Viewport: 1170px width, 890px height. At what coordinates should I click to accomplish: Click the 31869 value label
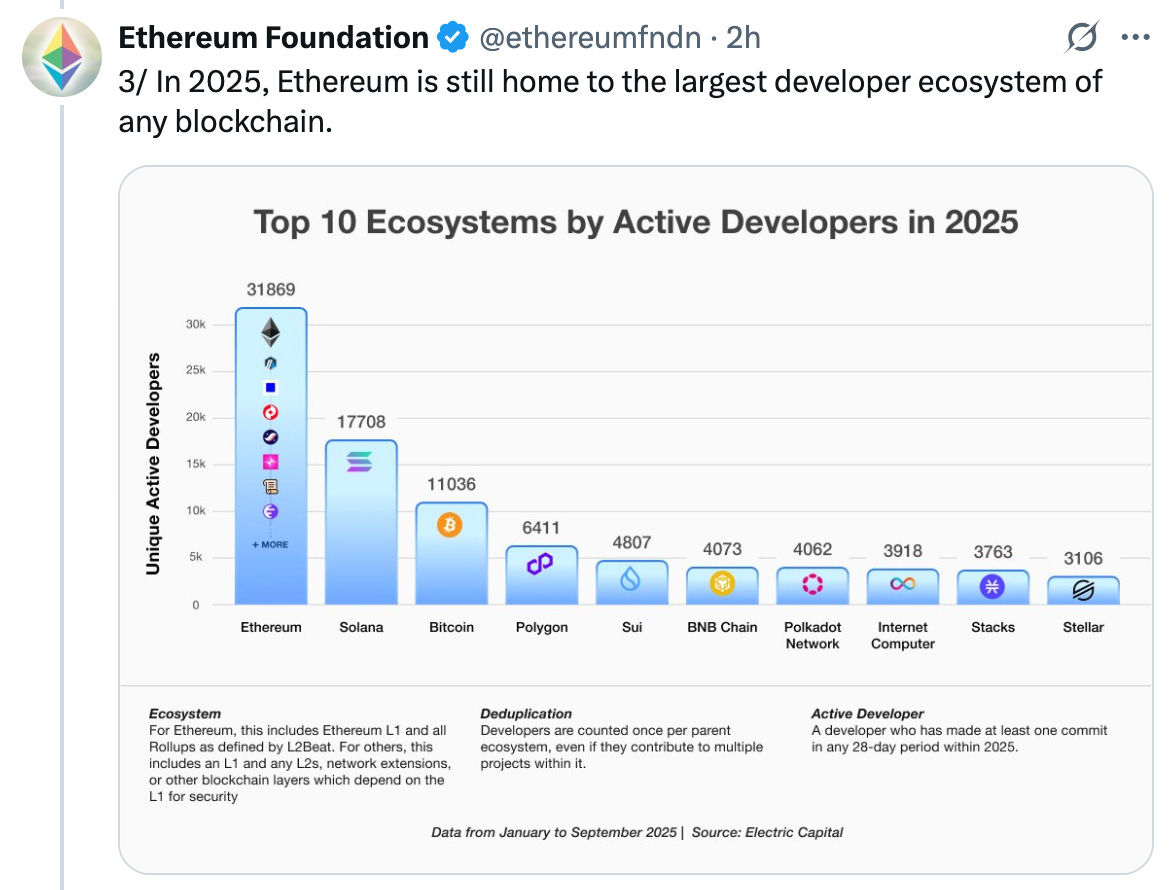(x=271, y=289)
